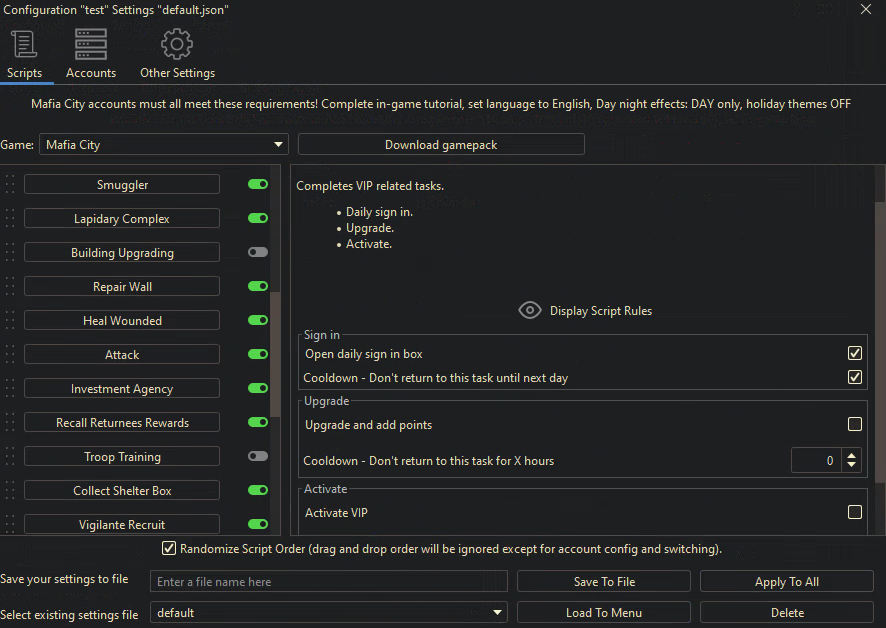This screenshot has height=628, width=886.
Task: Open Other Settings gear icon
Action: (177, 45)
